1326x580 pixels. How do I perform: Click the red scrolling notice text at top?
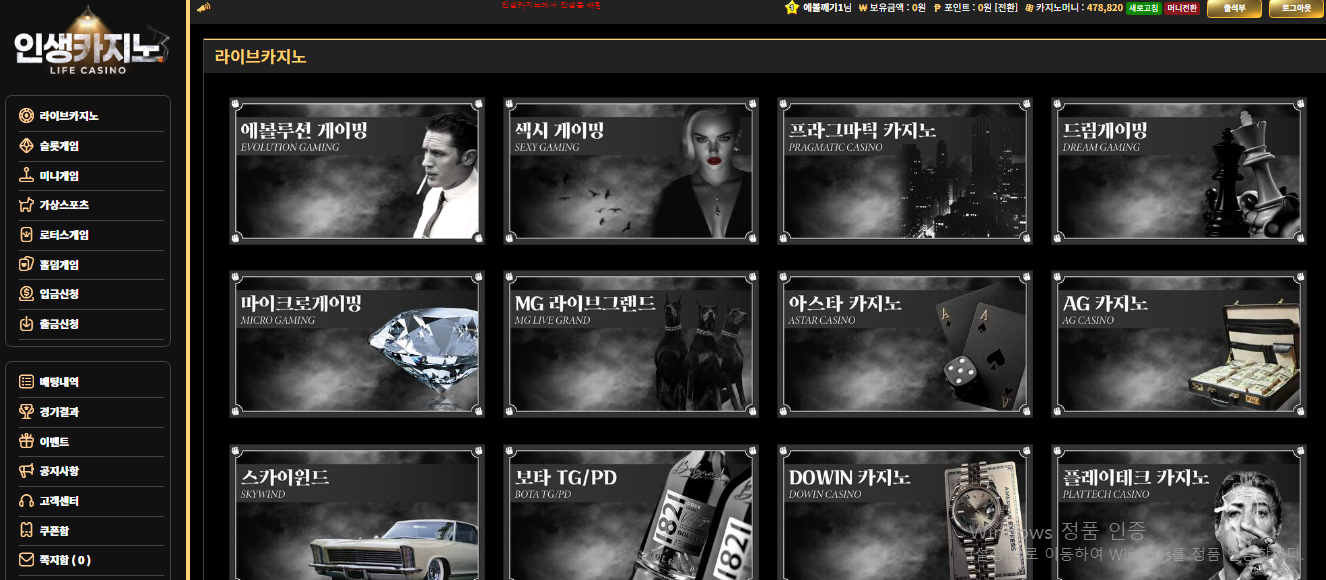tap(551, 5)
